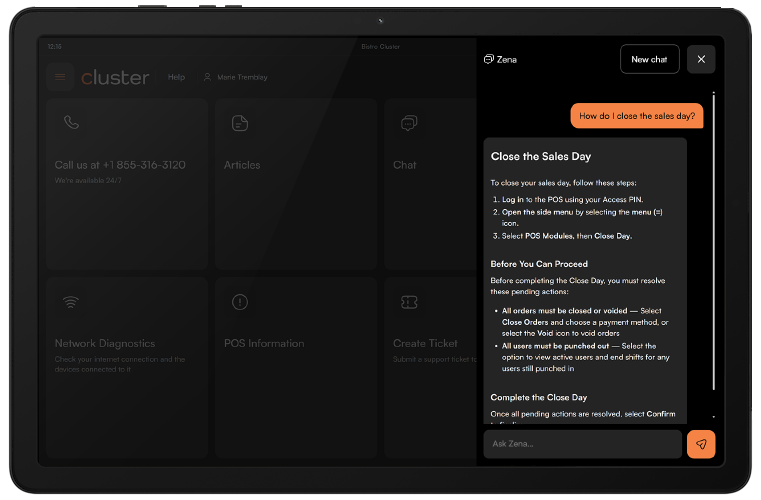Close the Zena chat panel
Image resolution: width=761 pixels, height=500 pixels.
coord(701,59)
